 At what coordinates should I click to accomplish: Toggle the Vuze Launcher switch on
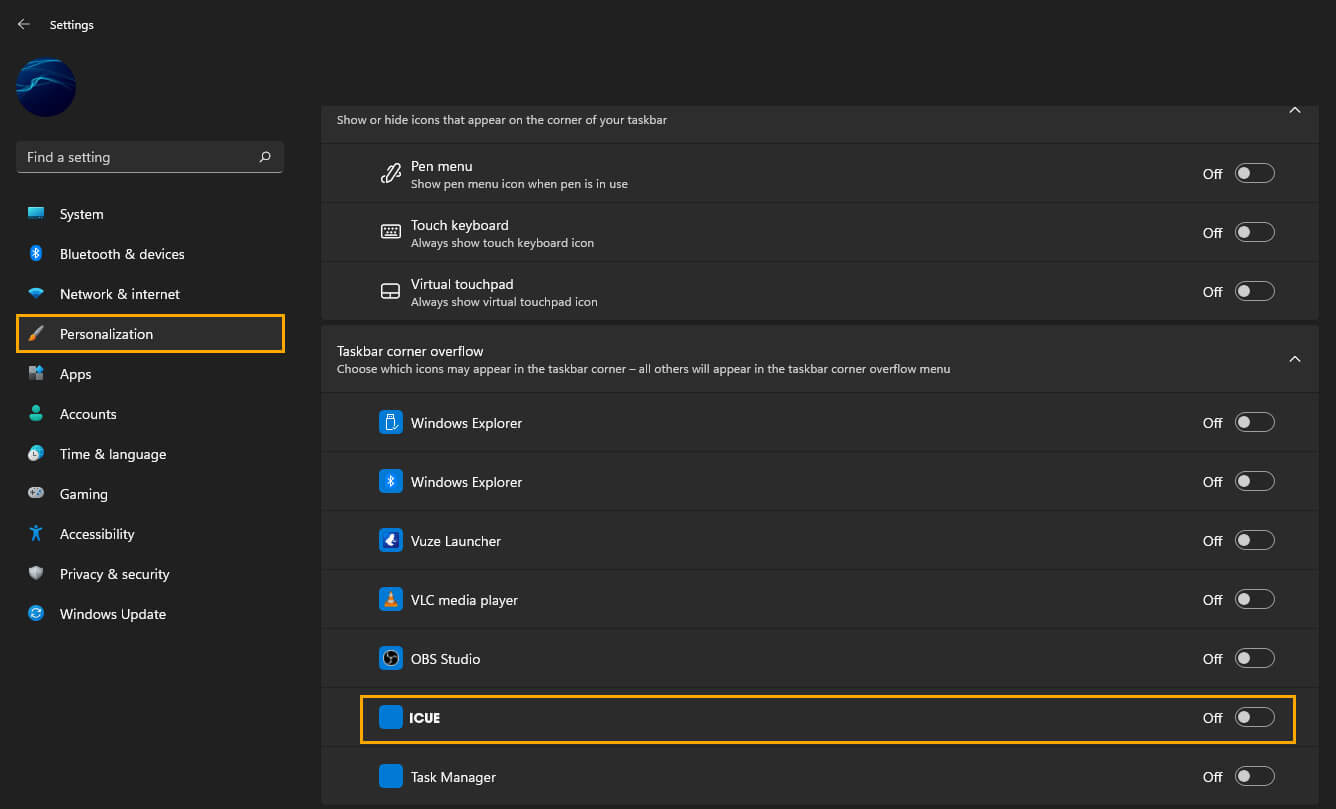(1255, 540)
